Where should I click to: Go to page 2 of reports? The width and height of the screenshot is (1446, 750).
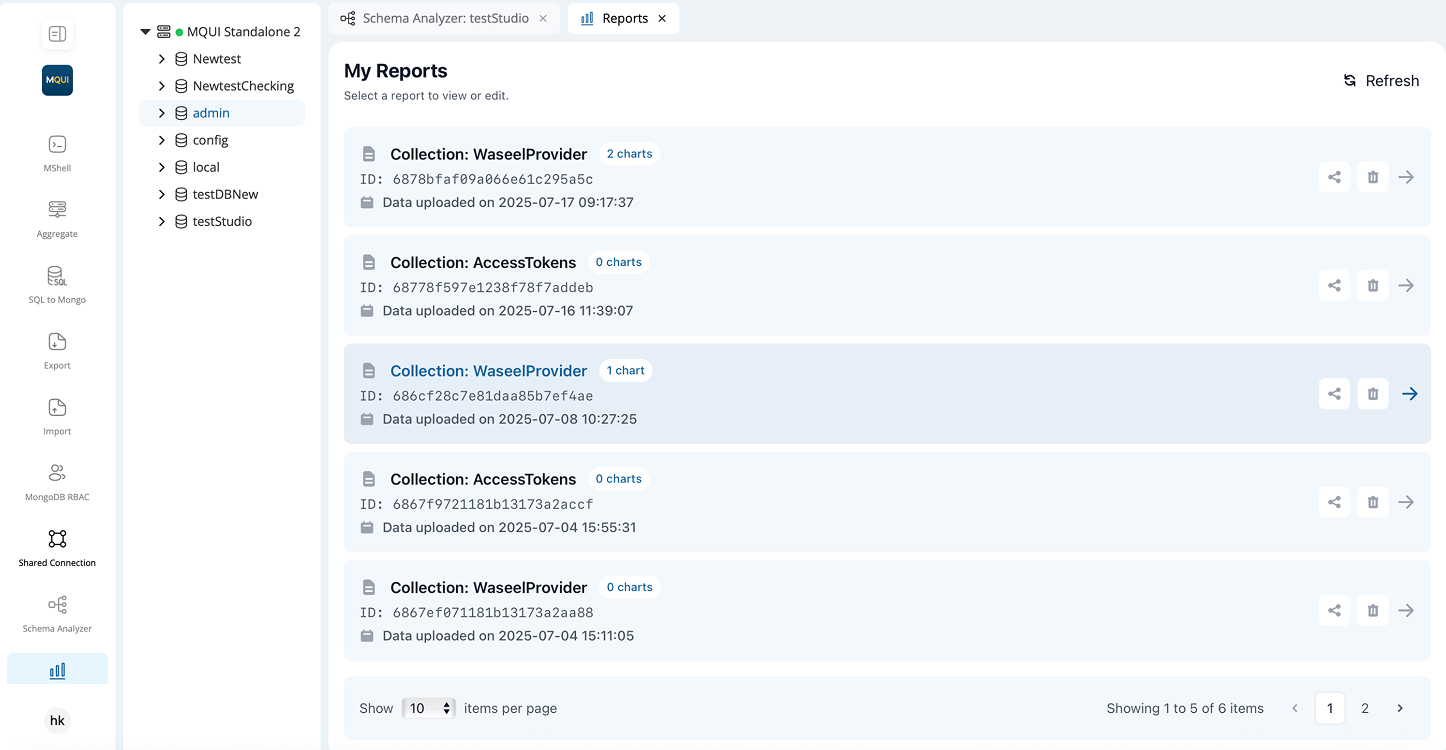(1365, 708)
